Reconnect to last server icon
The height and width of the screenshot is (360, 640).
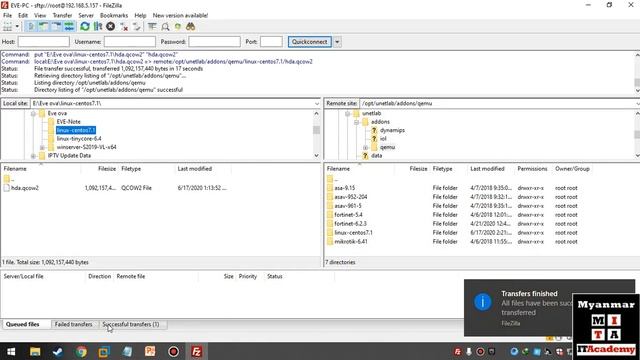pos(136,27)
